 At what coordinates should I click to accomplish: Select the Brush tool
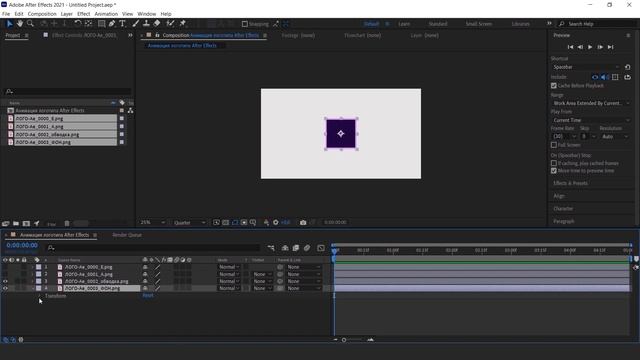(x=136, y=24)
